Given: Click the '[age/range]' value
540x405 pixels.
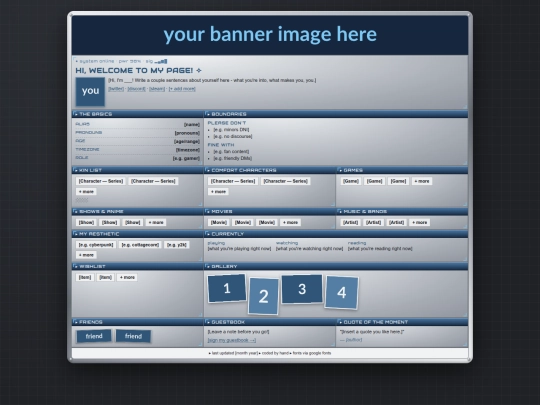Looking at the screenshot, I should [187, 142].
